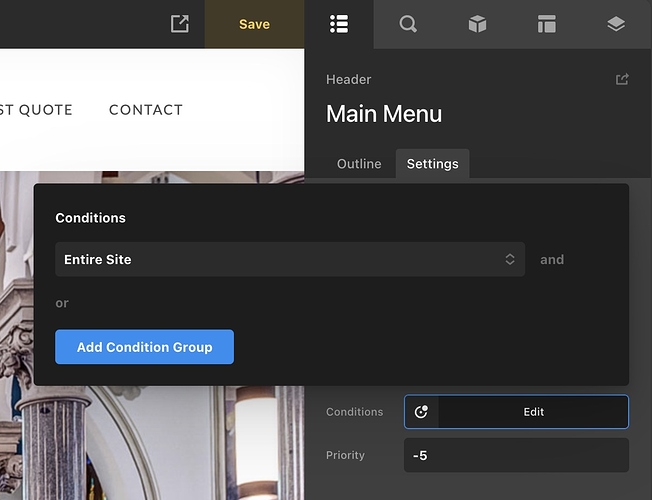The height and width of the screenshot is (500, 652).
Task: Click the Main Menu title text
Action: (x=384, y=114)
